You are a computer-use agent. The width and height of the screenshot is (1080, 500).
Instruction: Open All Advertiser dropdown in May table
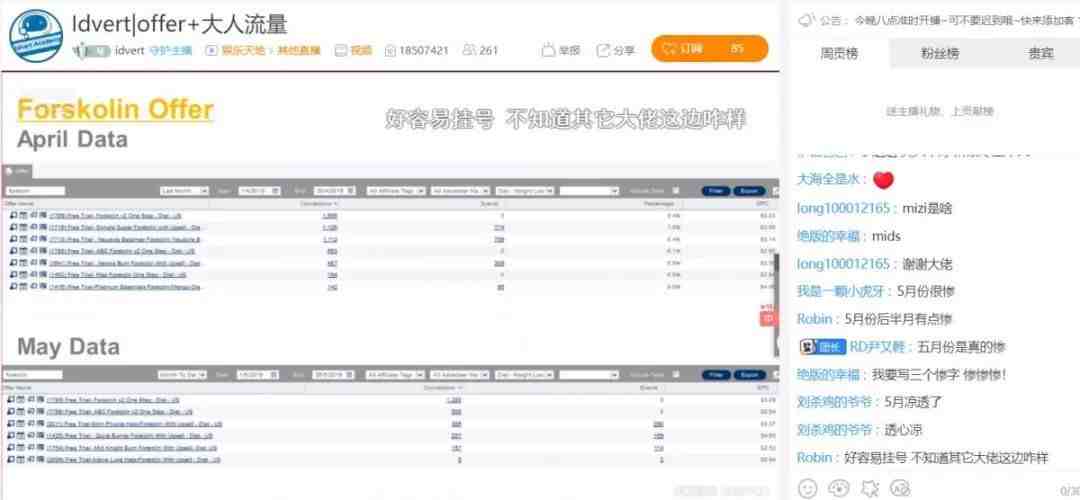(x=460, y=375)
